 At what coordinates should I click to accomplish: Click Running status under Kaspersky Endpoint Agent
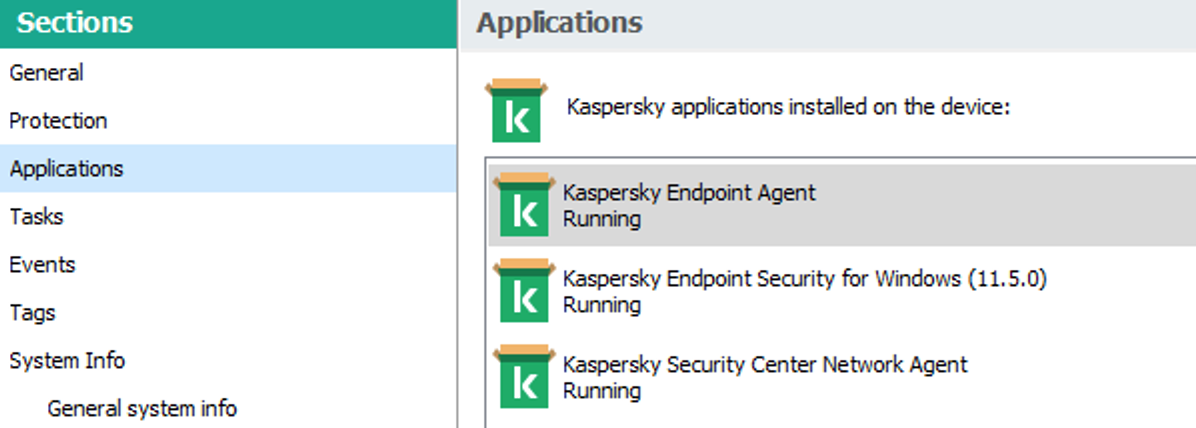(602, 218)
